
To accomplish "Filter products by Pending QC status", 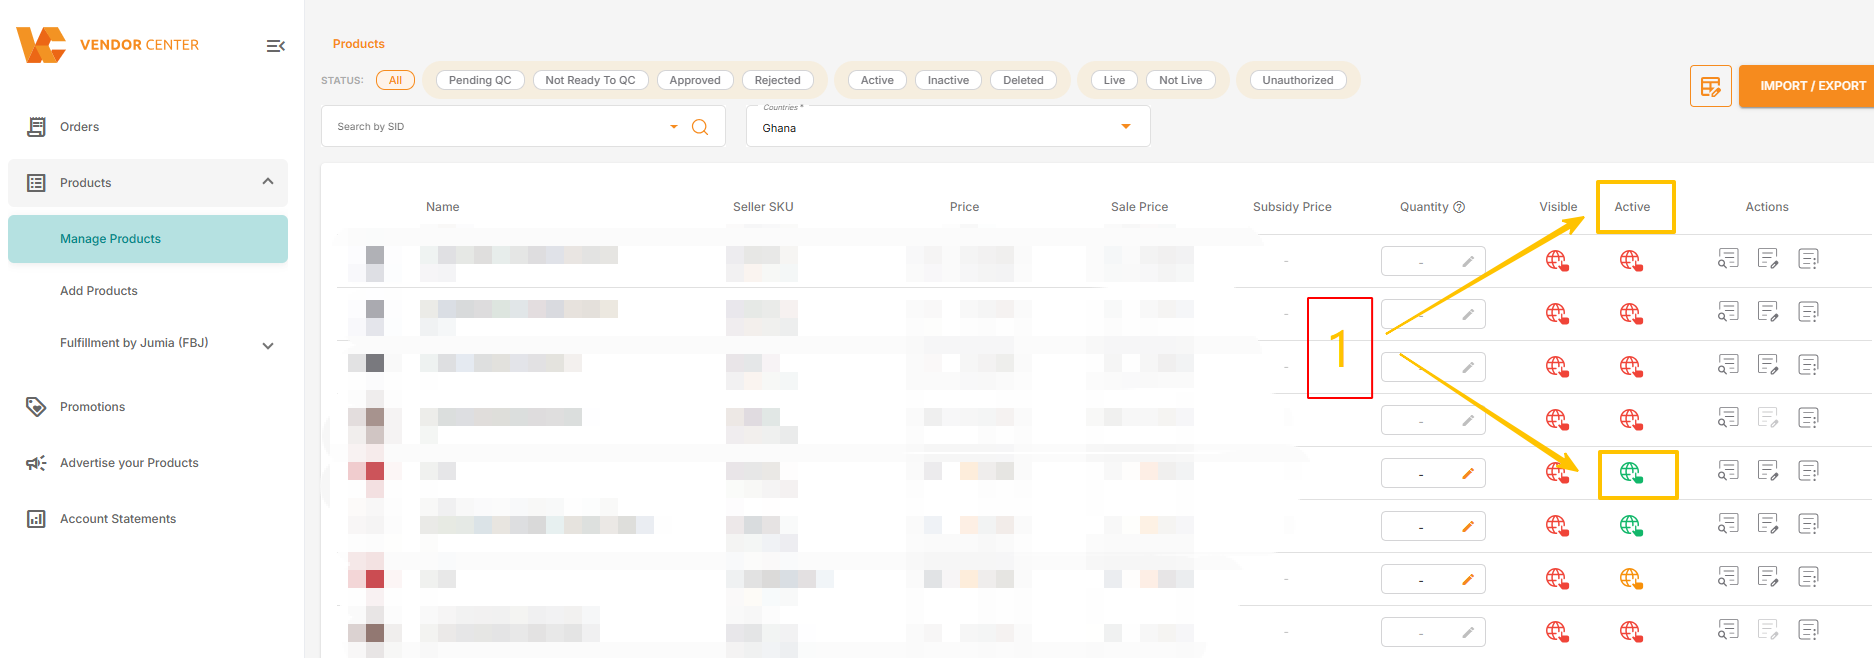I will pyautogui.click(x=479, y=80).
